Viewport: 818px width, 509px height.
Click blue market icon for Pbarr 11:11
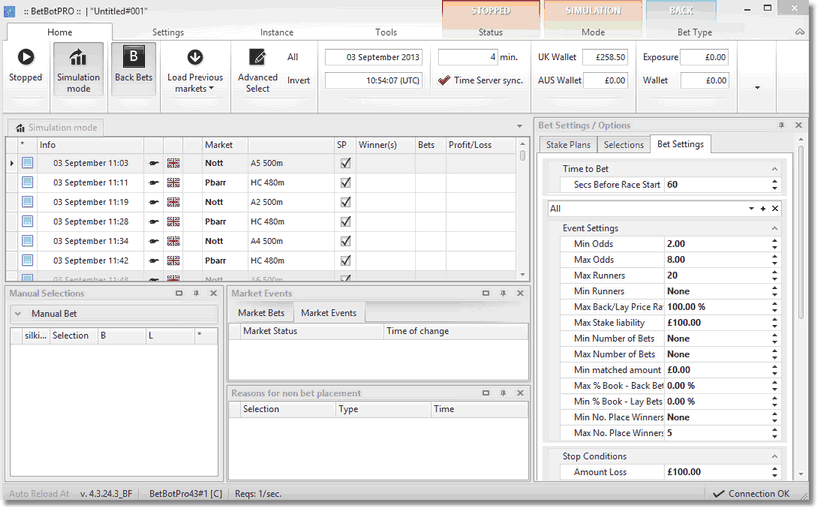tap(28, 182)
